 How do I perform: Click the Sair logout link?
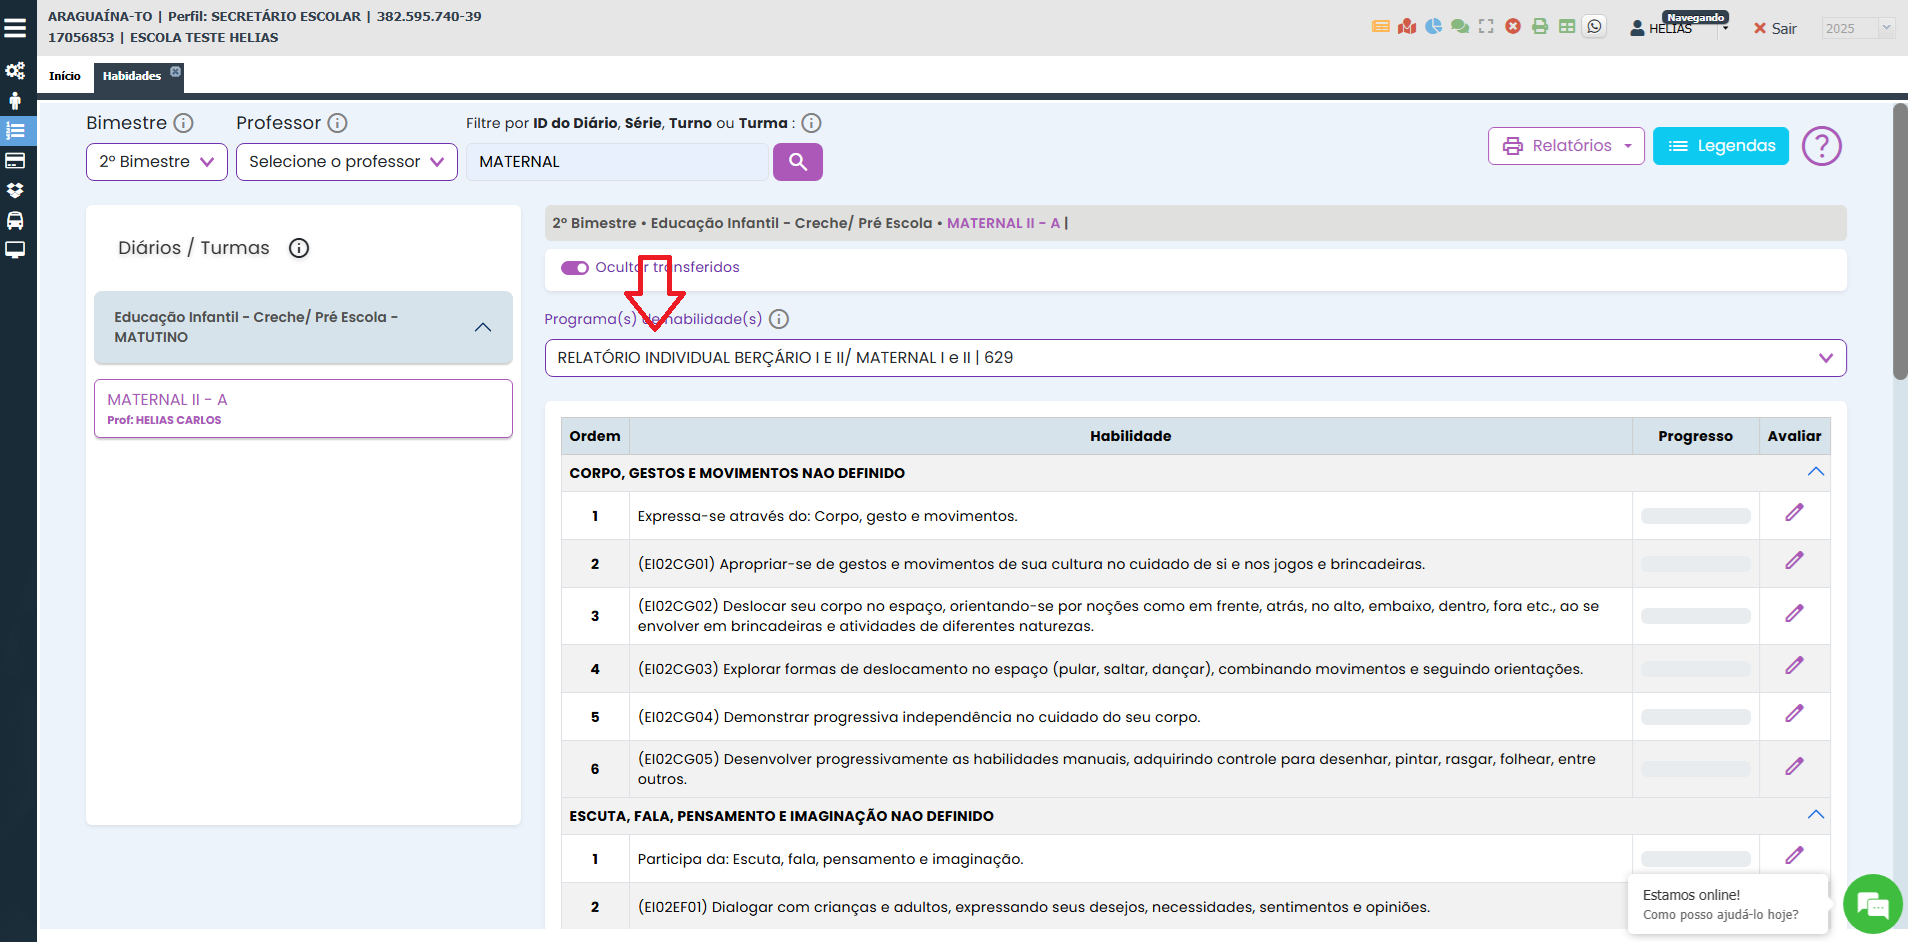click(1775, 29)
